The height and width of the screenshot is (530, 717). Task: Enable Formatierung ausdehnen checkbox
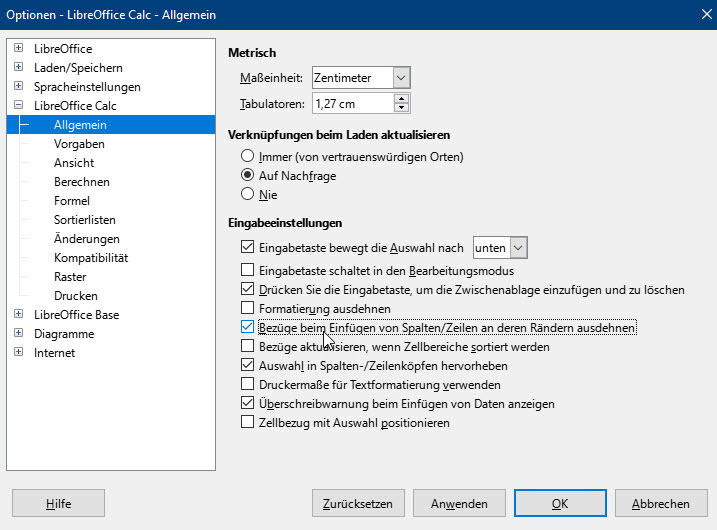point(247,308)
